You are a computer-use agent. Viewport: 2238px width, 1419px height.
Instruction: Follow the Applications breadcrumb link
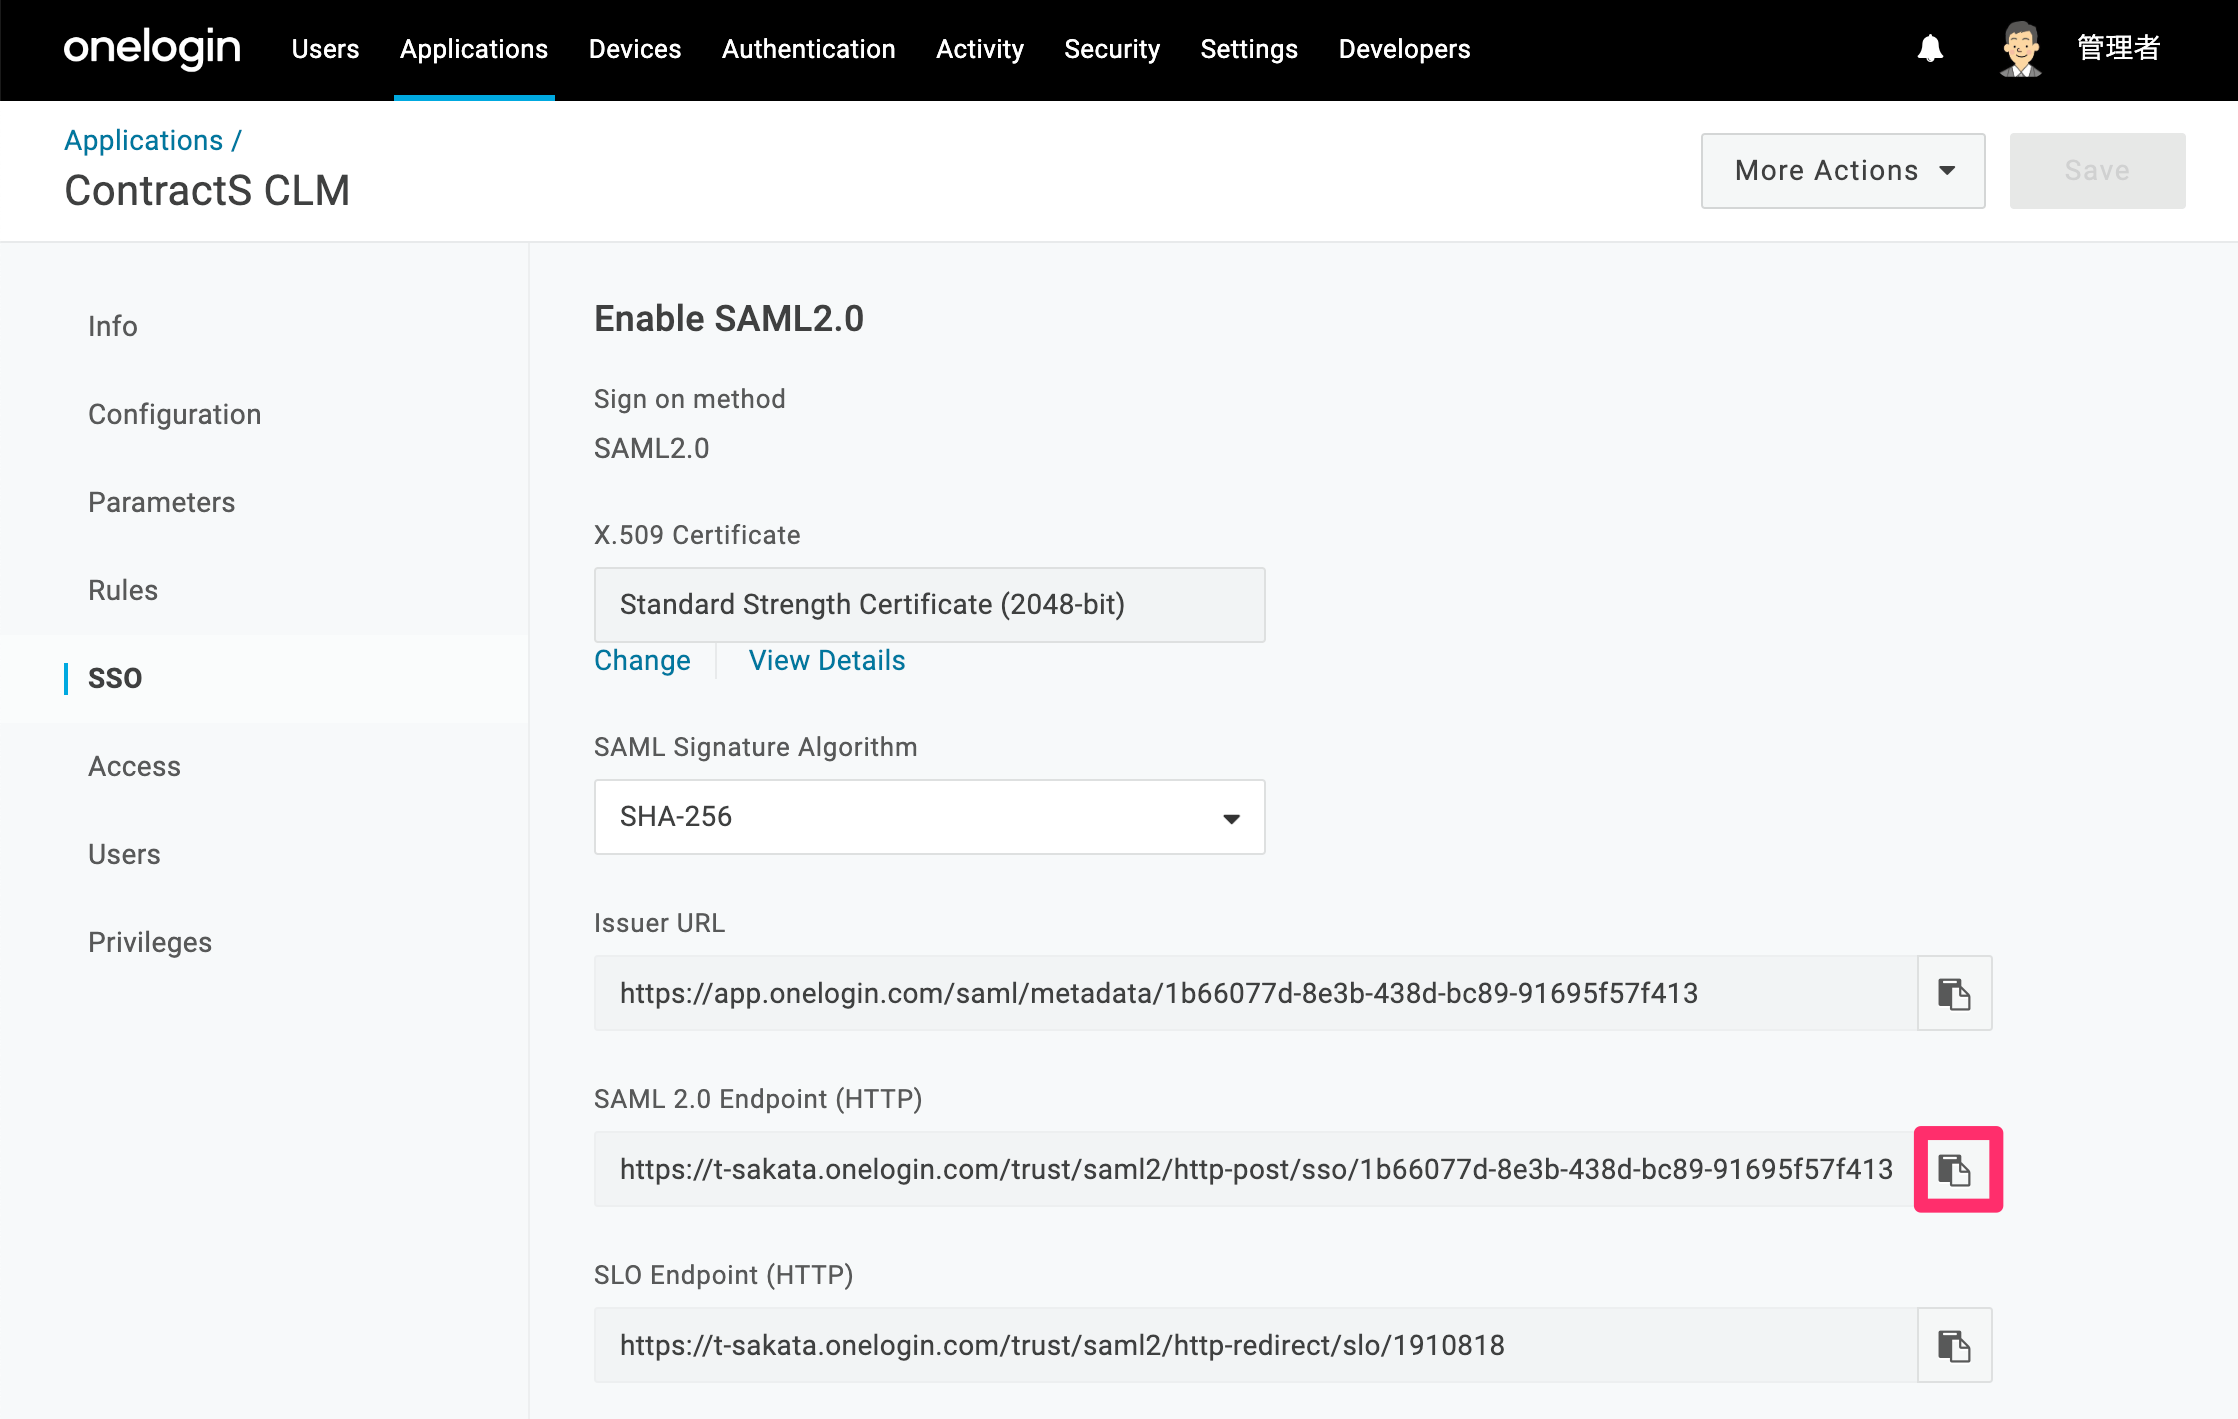pyautogui.click(x=144, y=140)
